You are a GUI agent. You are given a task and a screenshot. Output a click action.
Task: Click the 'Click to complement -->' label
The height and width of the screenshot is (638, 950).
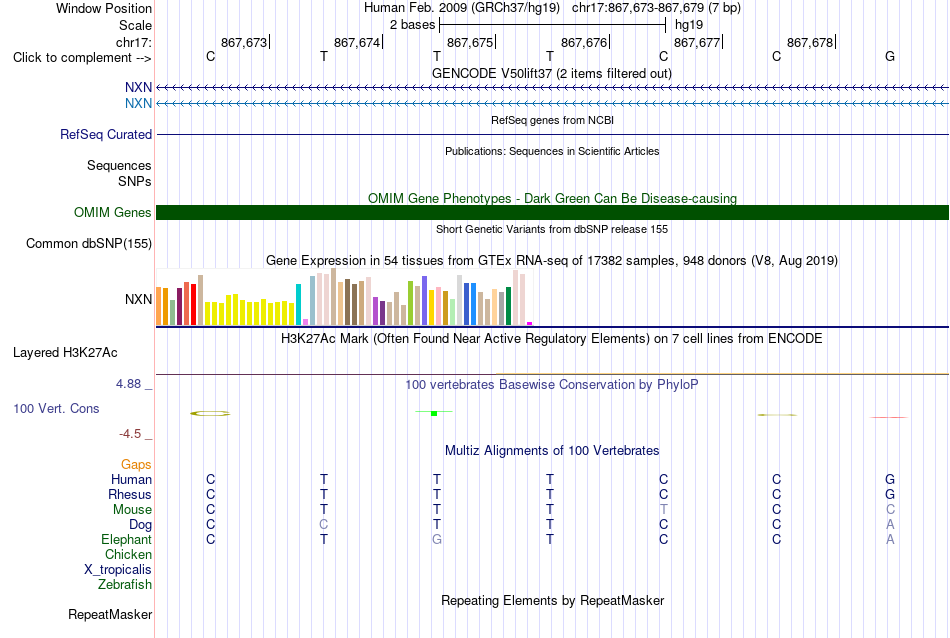[x=82, y=58]
